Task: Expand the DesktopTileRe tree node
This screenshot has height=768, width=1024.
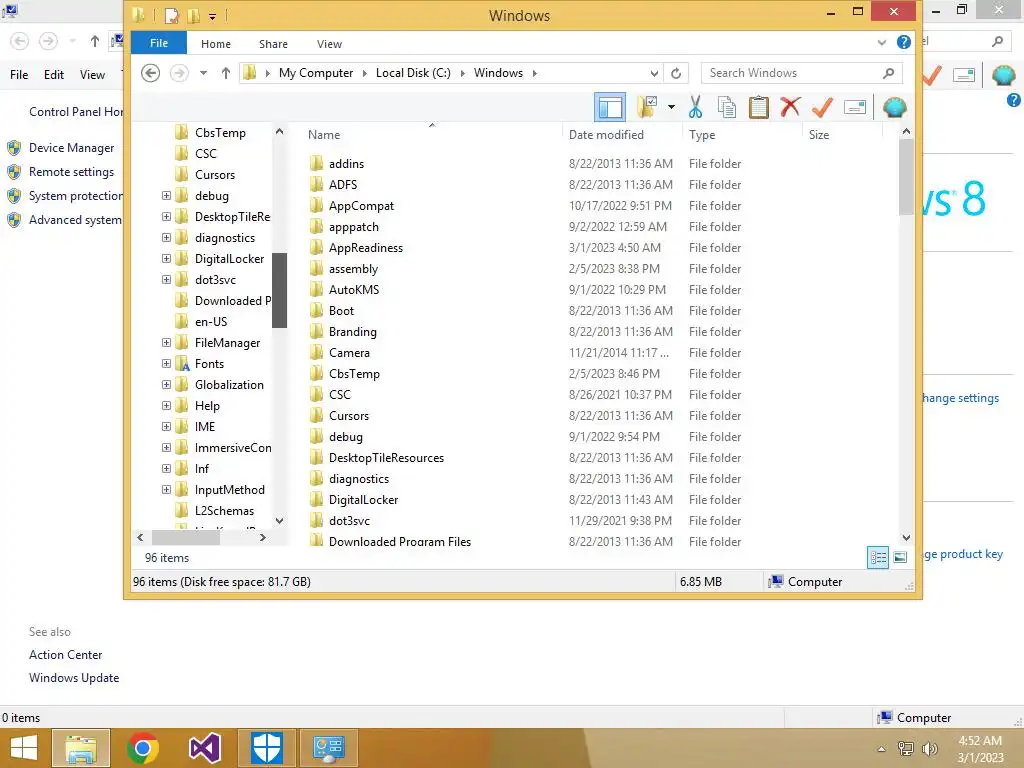Action: 166,216
